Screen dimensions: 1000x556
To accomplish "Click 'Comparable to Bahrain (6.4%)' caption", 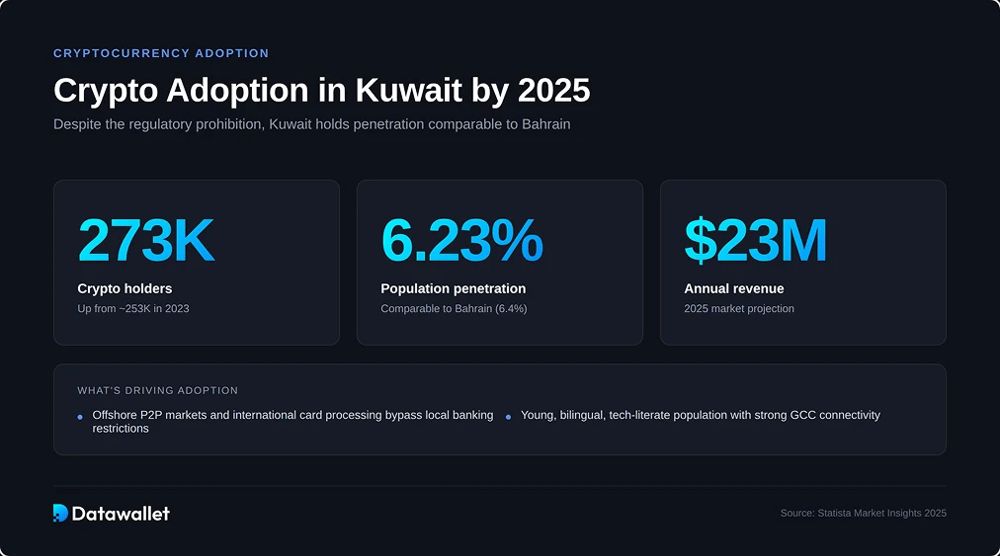I will click(x=454, y=309).
